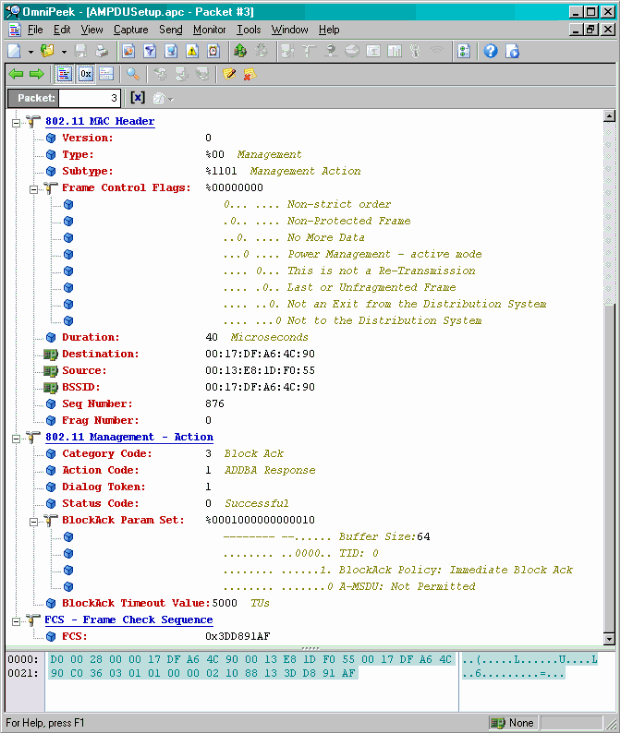Click the Print icon in toolbar
This screenshot has height=733, width=620.
101,50
